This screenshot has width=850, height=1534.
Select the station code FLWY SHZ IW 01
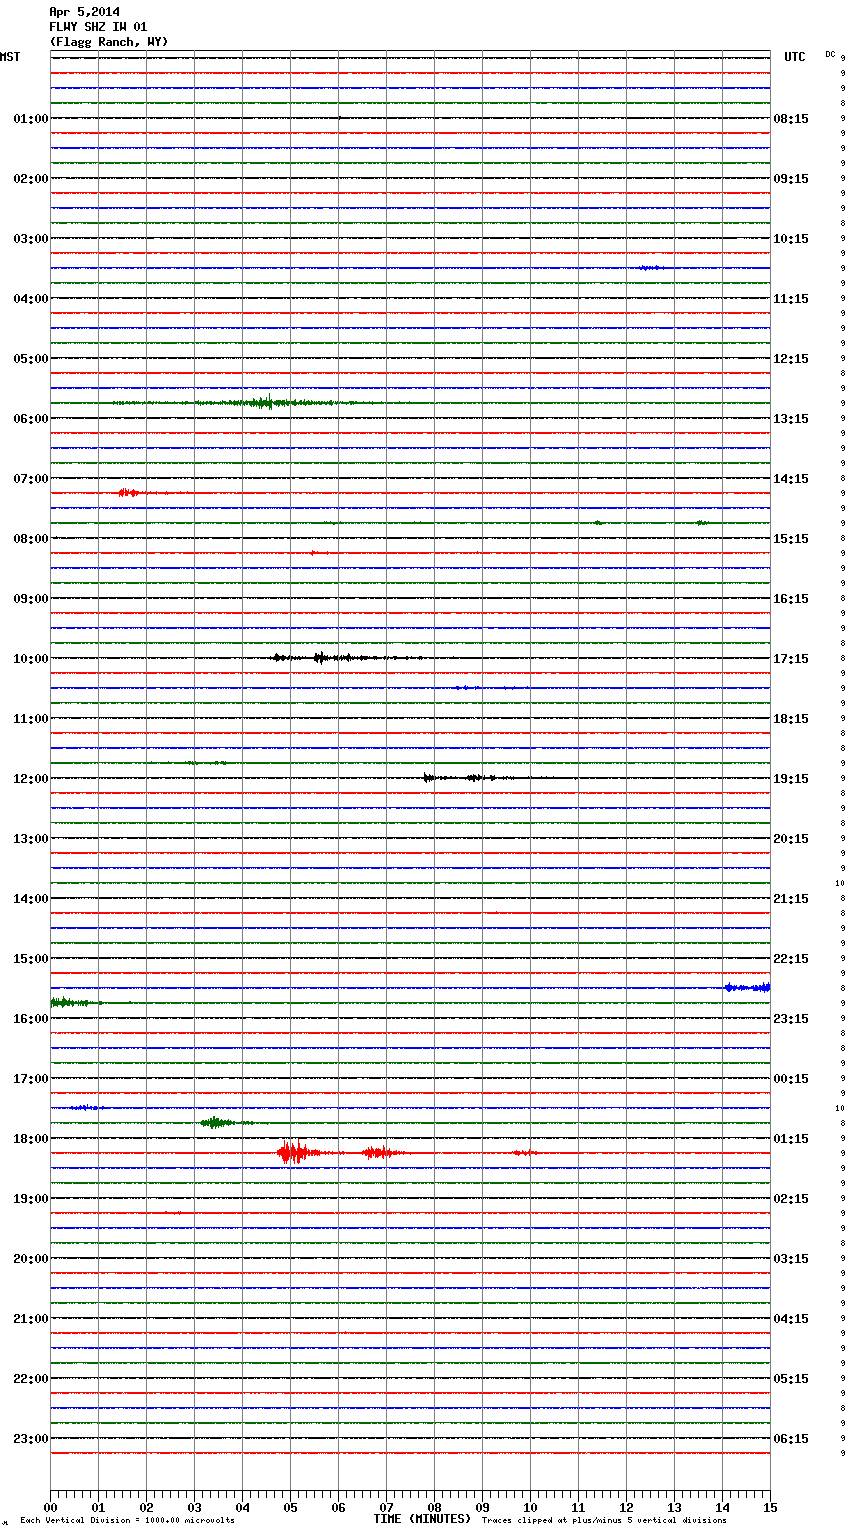(x=98, y=27)
